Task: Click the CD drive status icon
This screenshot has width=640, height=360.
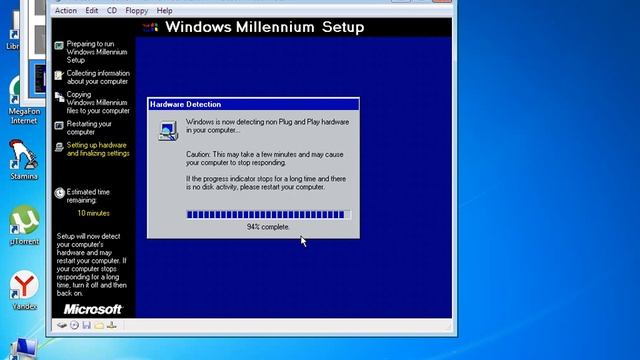Action: tap(74, 325)
